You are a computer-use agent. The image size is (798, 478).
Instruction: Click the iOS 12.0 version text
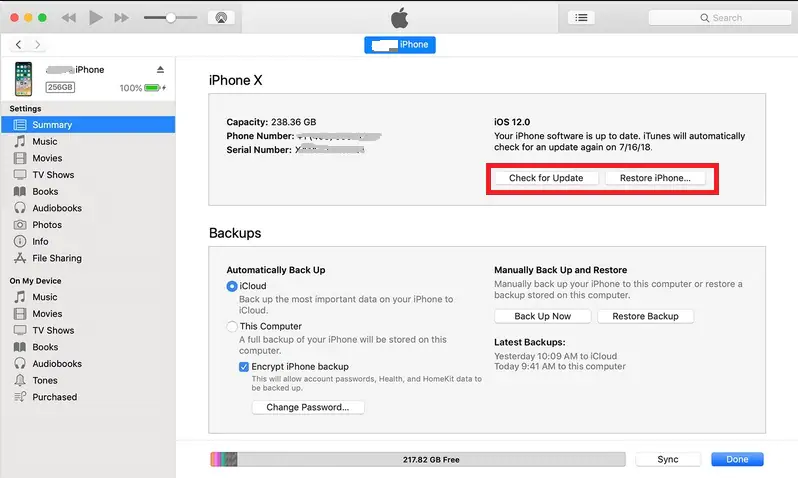pos(512,122)
